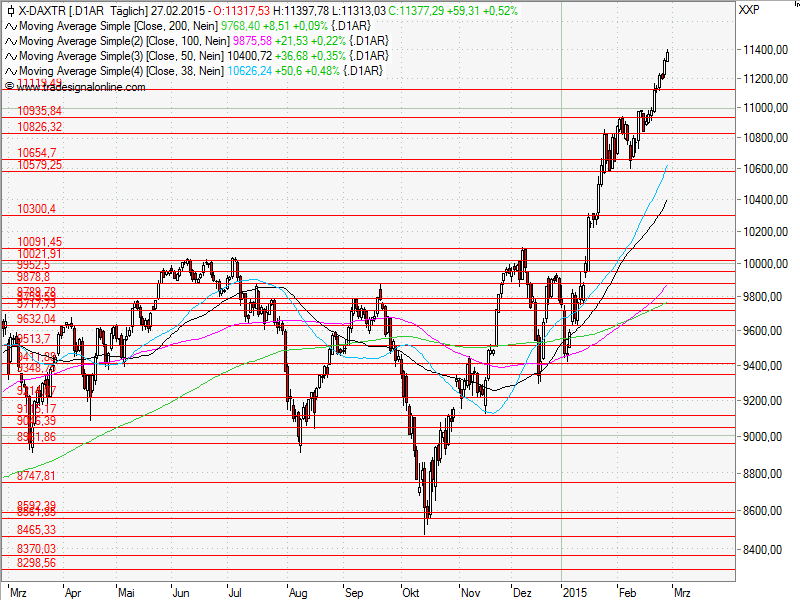Select the wave icon of the 200-period moving average
This screenshot has height=600, width=800.
pyautogui.click(x=10, y=26)
